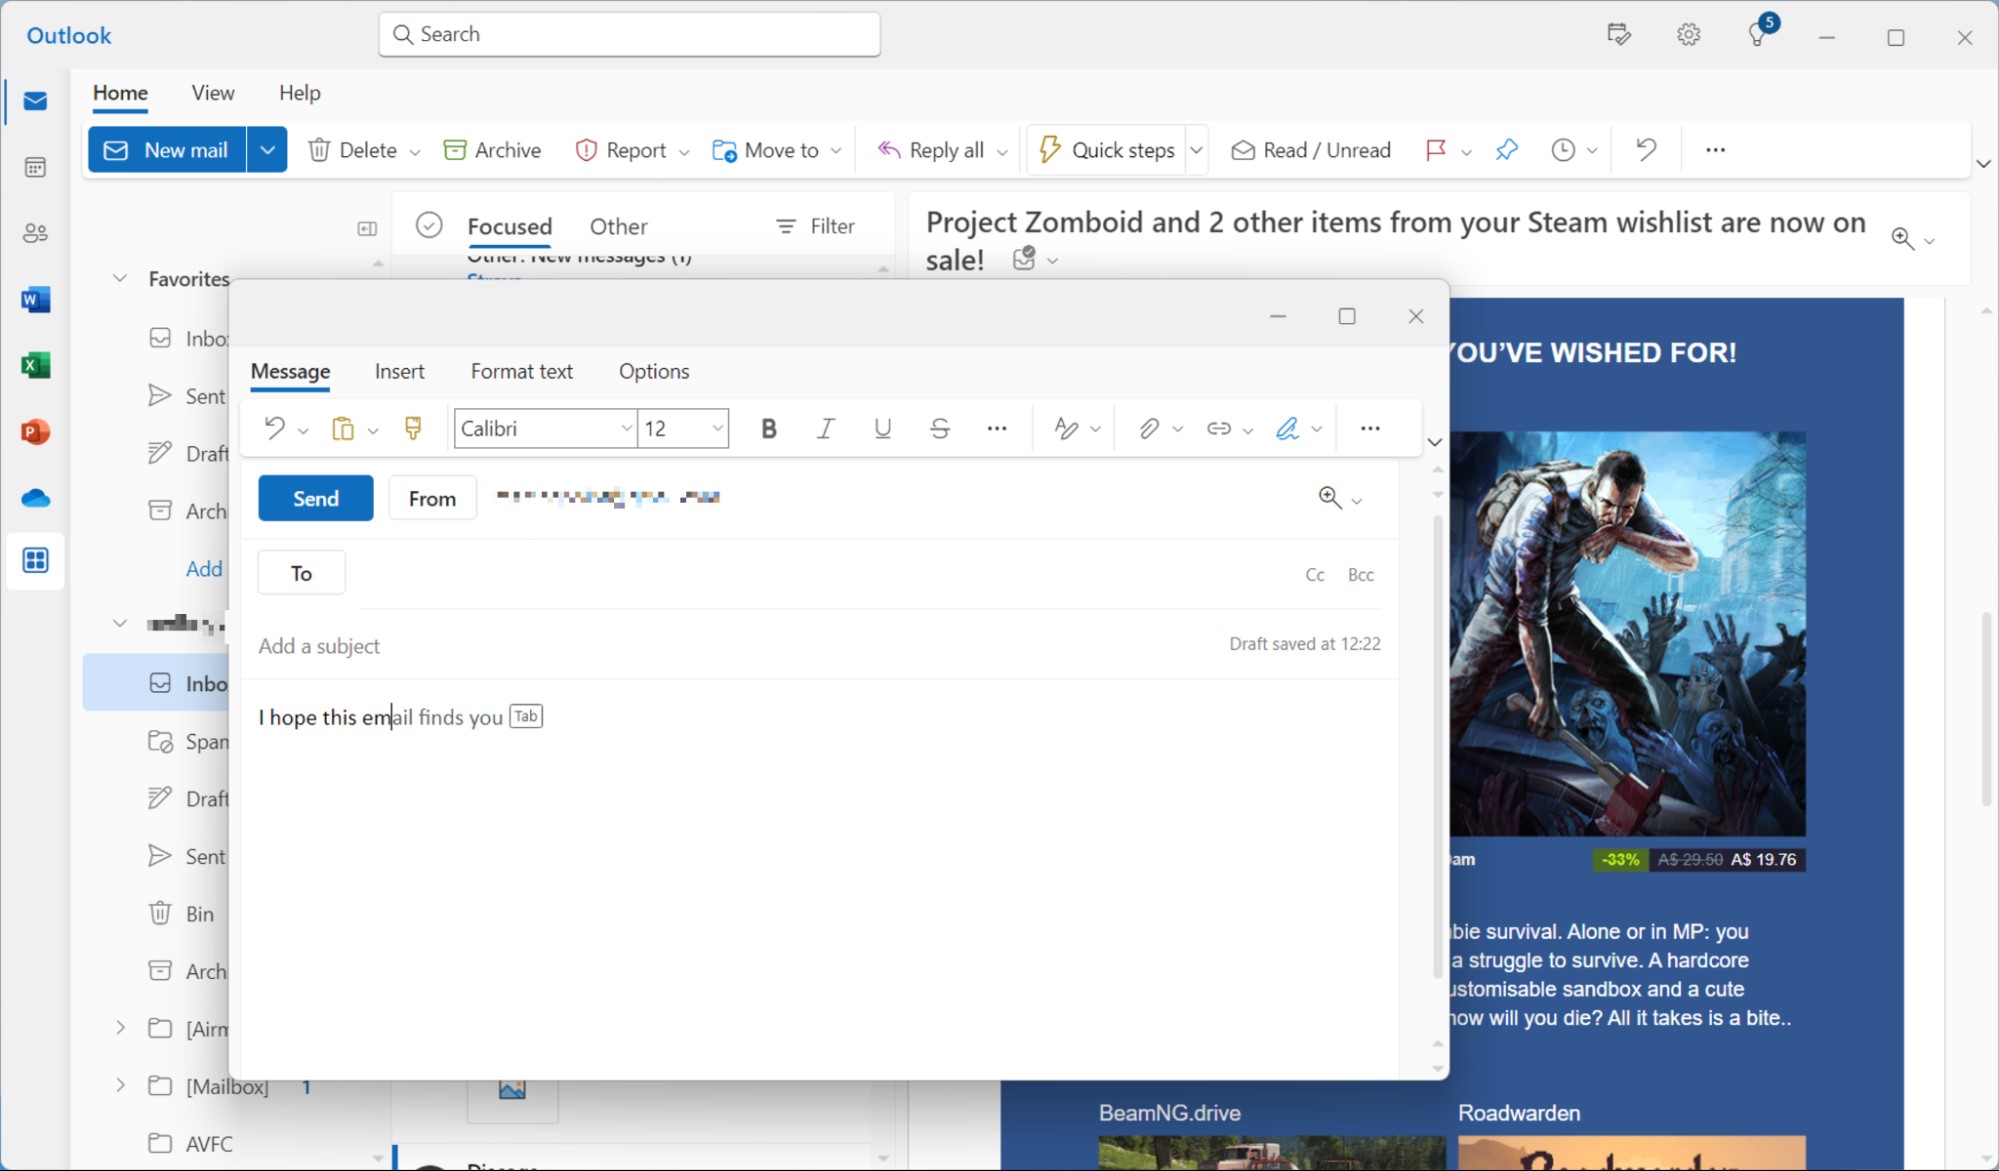Expand the message overflow toolbar menu
This screenshot has width=1999, height=1171.
1370,429
